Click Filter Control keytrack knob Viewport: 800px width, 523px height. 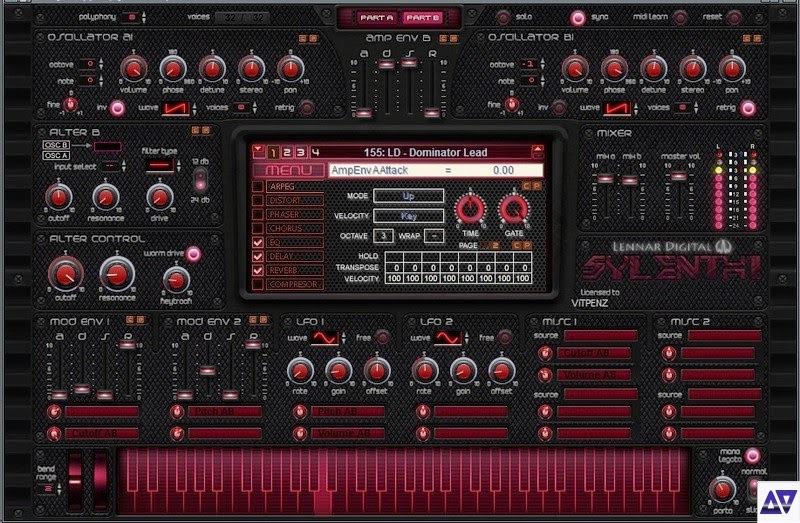tap(177, 281)
